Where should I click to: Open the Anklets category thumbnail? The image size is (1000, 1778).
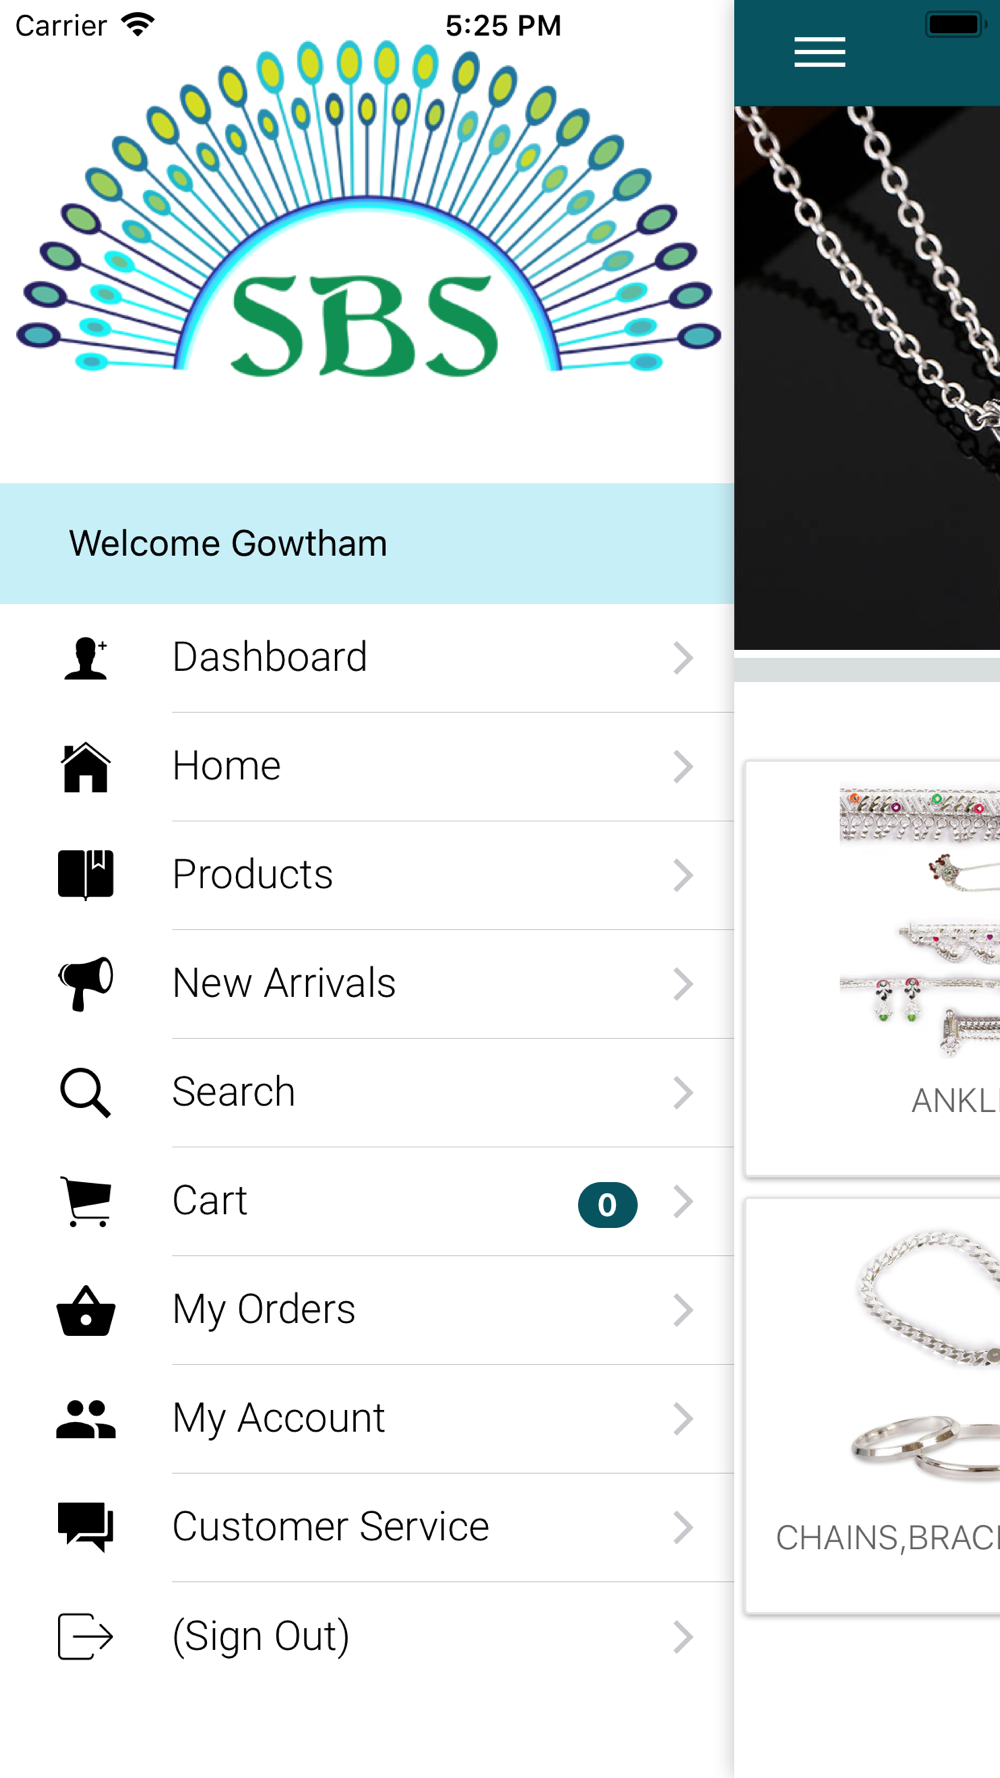920,922
